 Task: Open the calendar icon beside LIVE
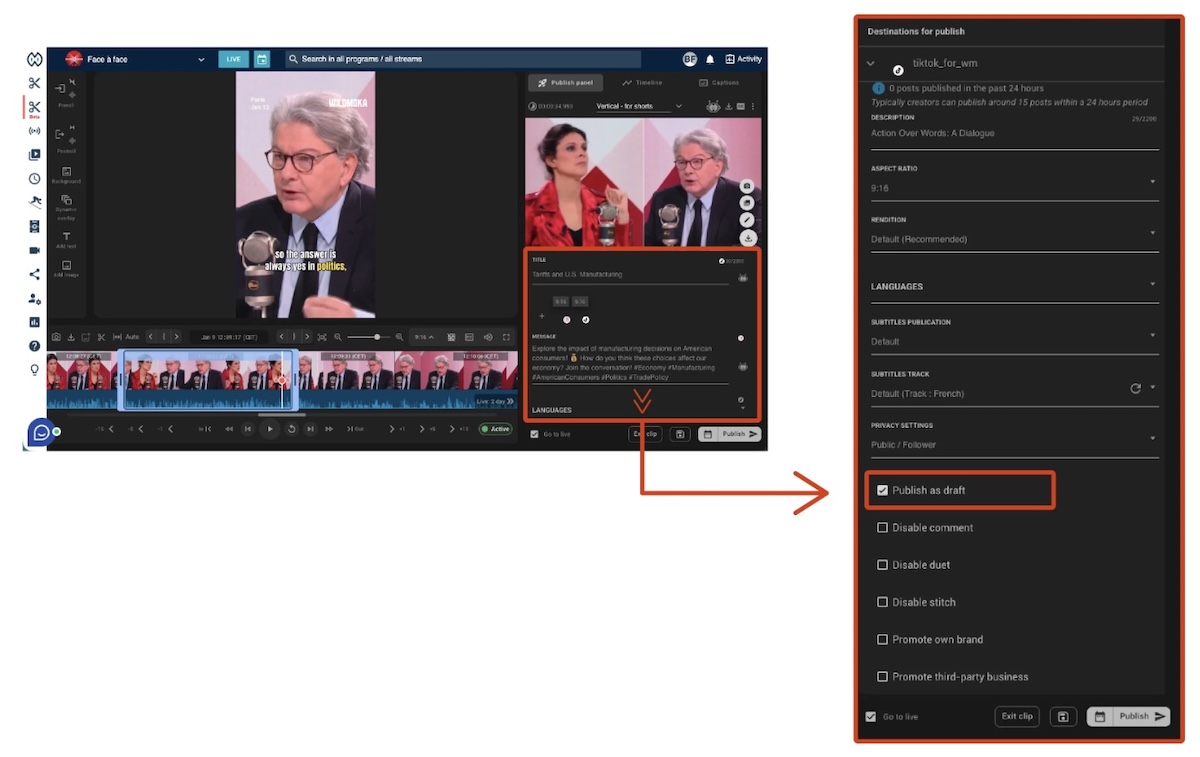pyautogui.click(x=261, y=59)
